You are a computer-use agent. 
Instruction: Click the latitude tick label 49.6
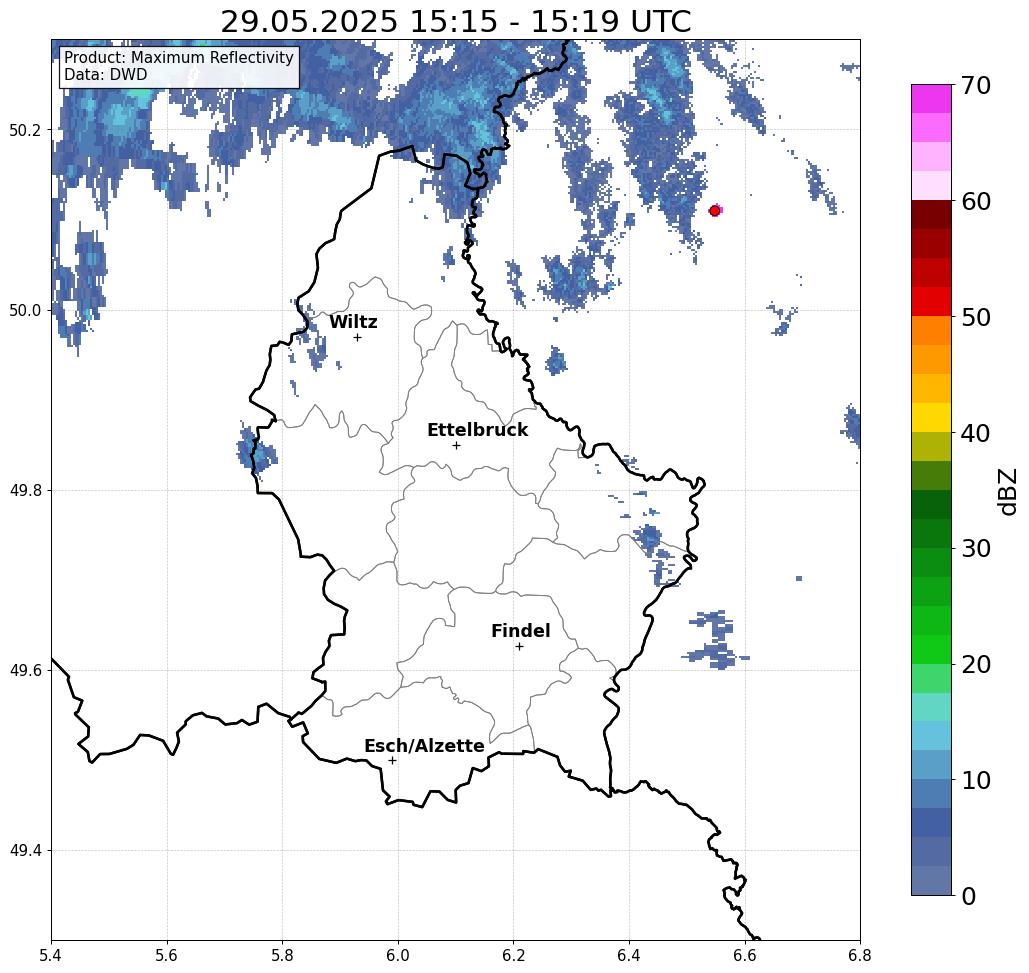pyautogui.click(x=25, y=671)
